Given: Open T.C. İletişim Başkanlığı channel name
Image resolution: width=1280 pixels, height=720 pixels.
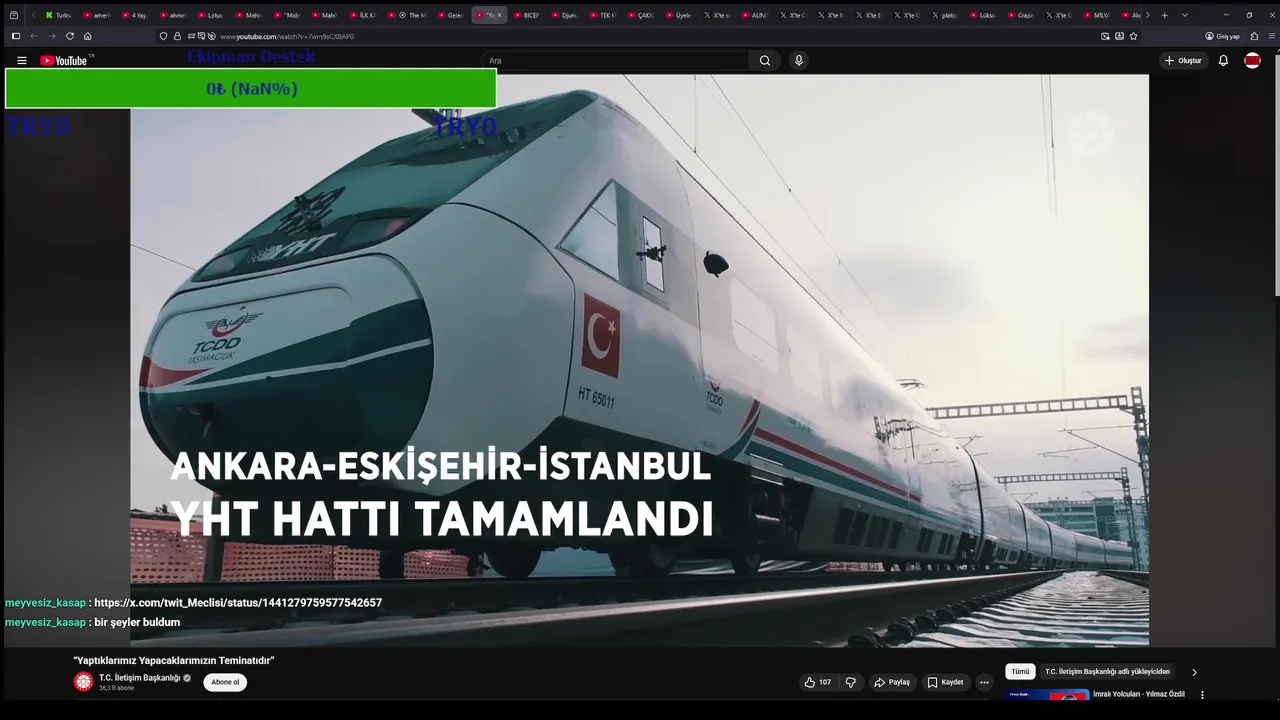Looking at the screenshot, I should [x=140, y=678].
